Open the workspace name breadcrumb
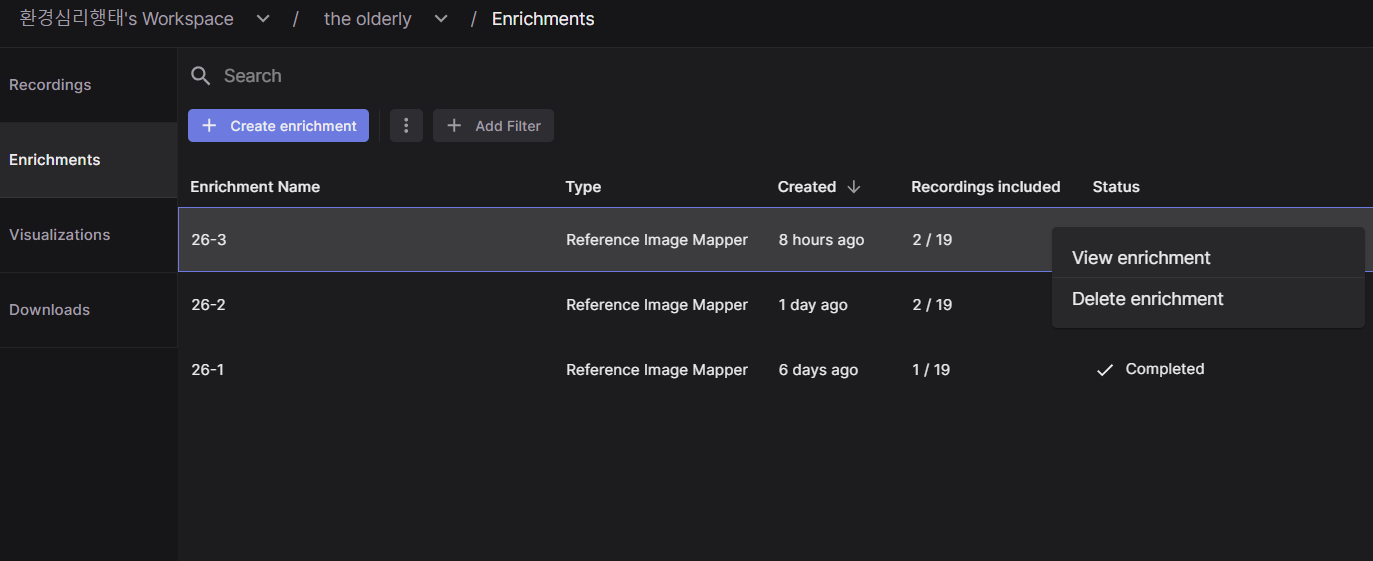 click(x=127, y=19)
